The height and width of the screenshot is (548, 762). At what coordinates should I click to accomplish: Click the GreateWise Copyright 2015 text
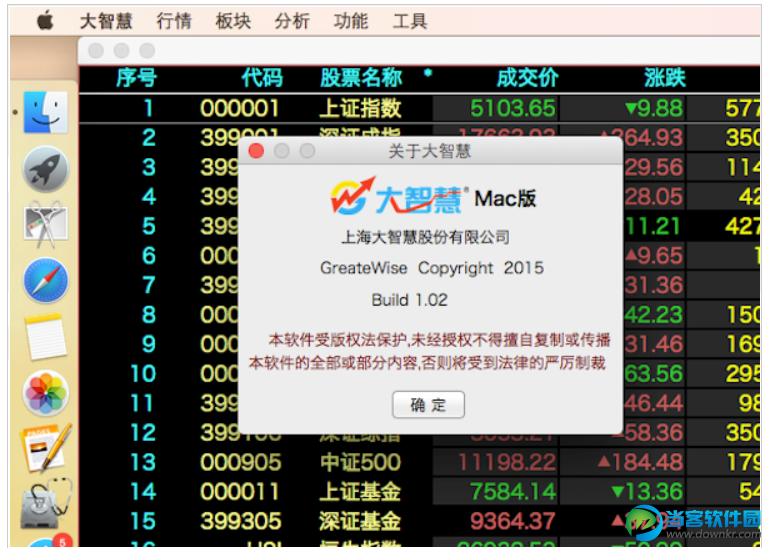click(432, 268)
